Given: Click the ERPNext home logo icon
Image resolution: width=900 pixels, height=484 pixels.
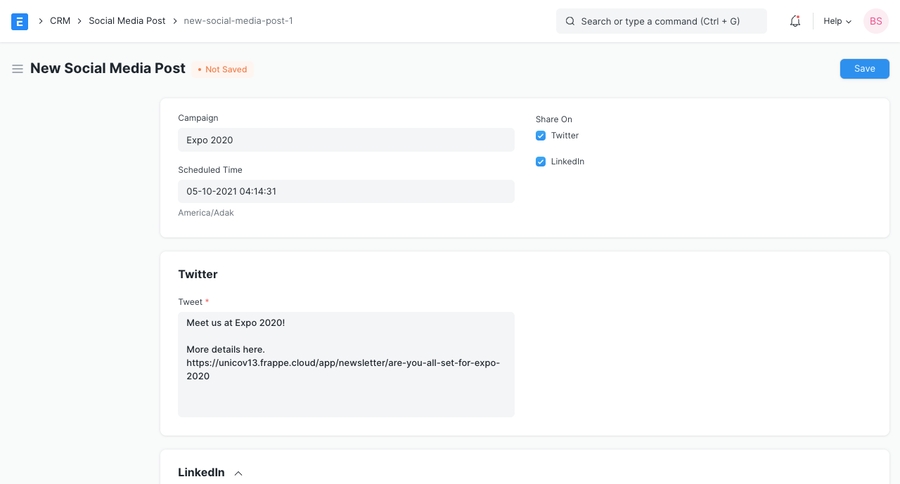Looking at the screenshot, I should tap(19, 21).
